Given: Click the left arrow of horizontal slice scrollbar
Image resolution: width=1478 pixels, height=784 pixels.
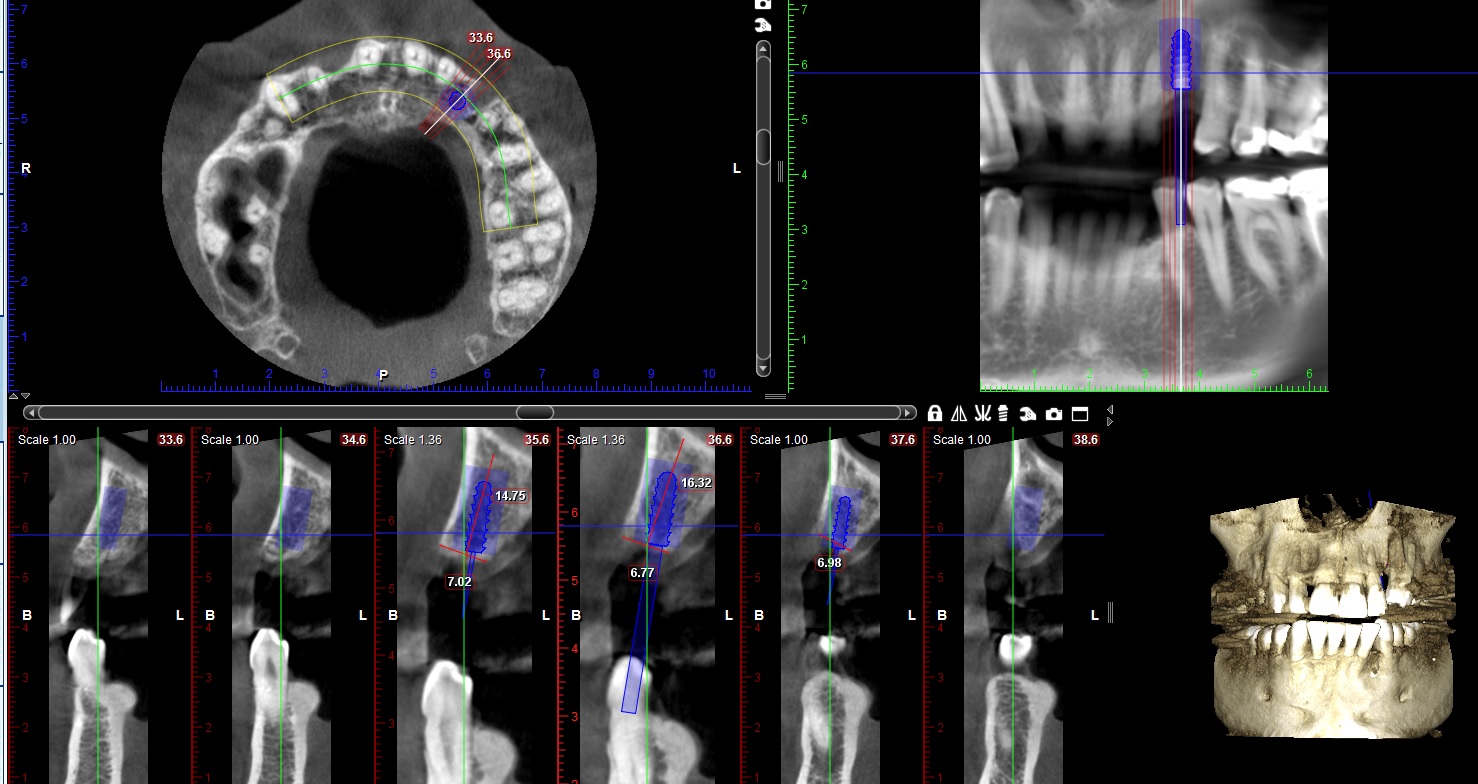Looking at the screenshot, I should [x=32, y=412].
